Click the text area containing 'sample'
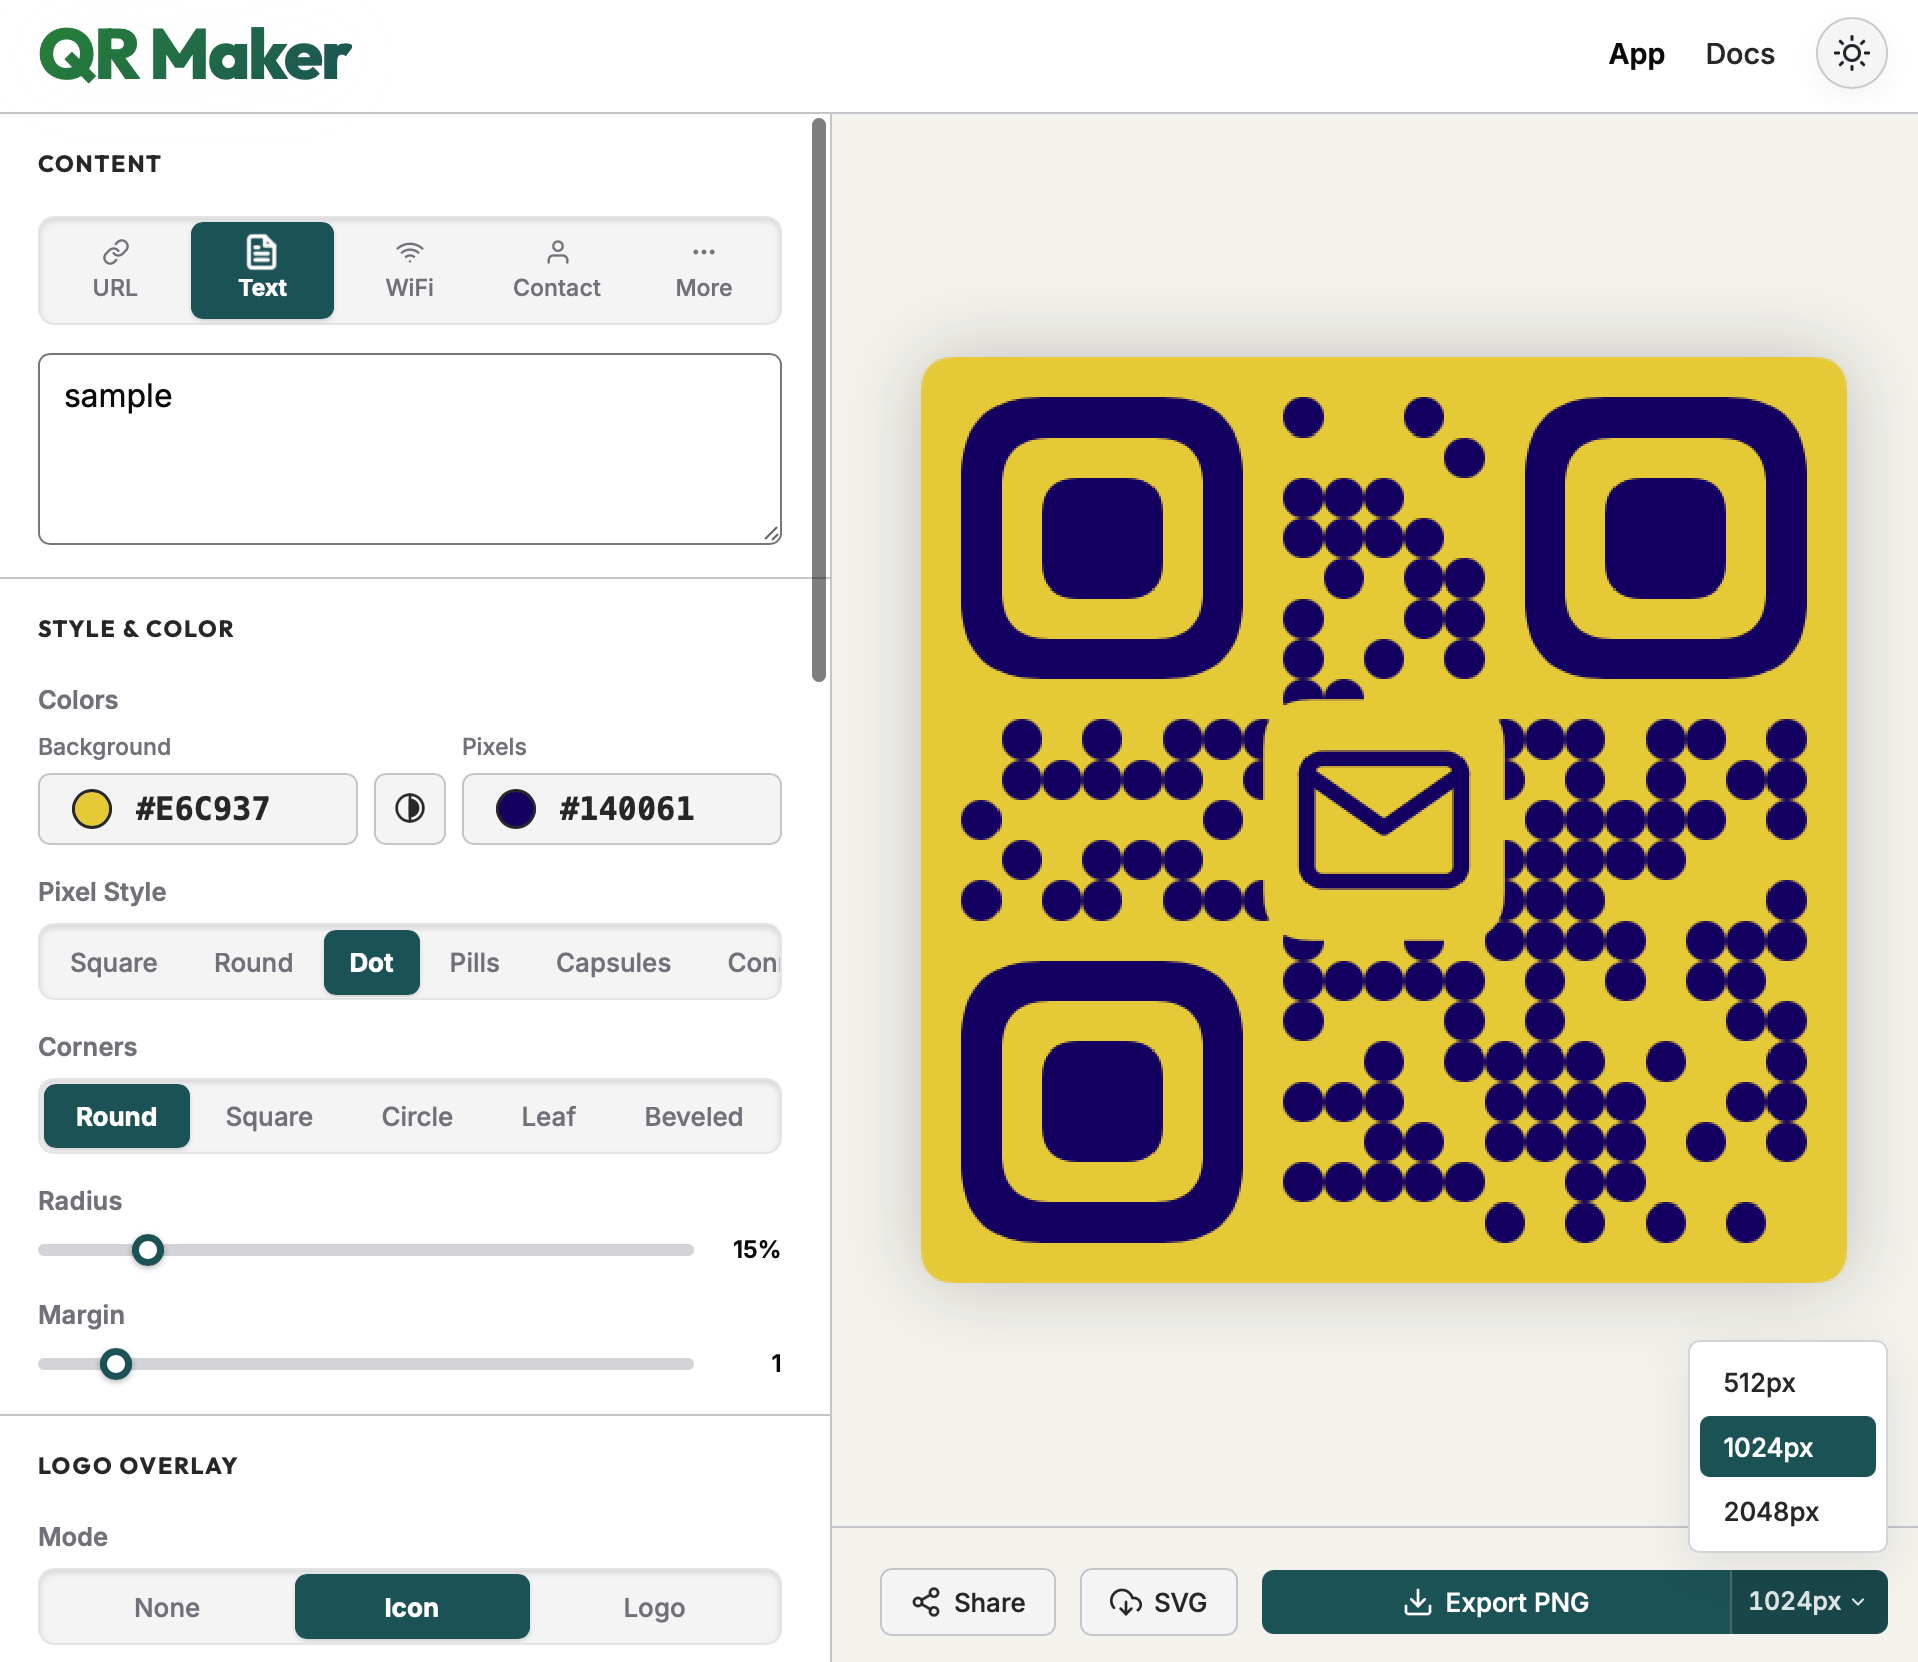Screen dimensions: 1918x1662 point(410,449)
